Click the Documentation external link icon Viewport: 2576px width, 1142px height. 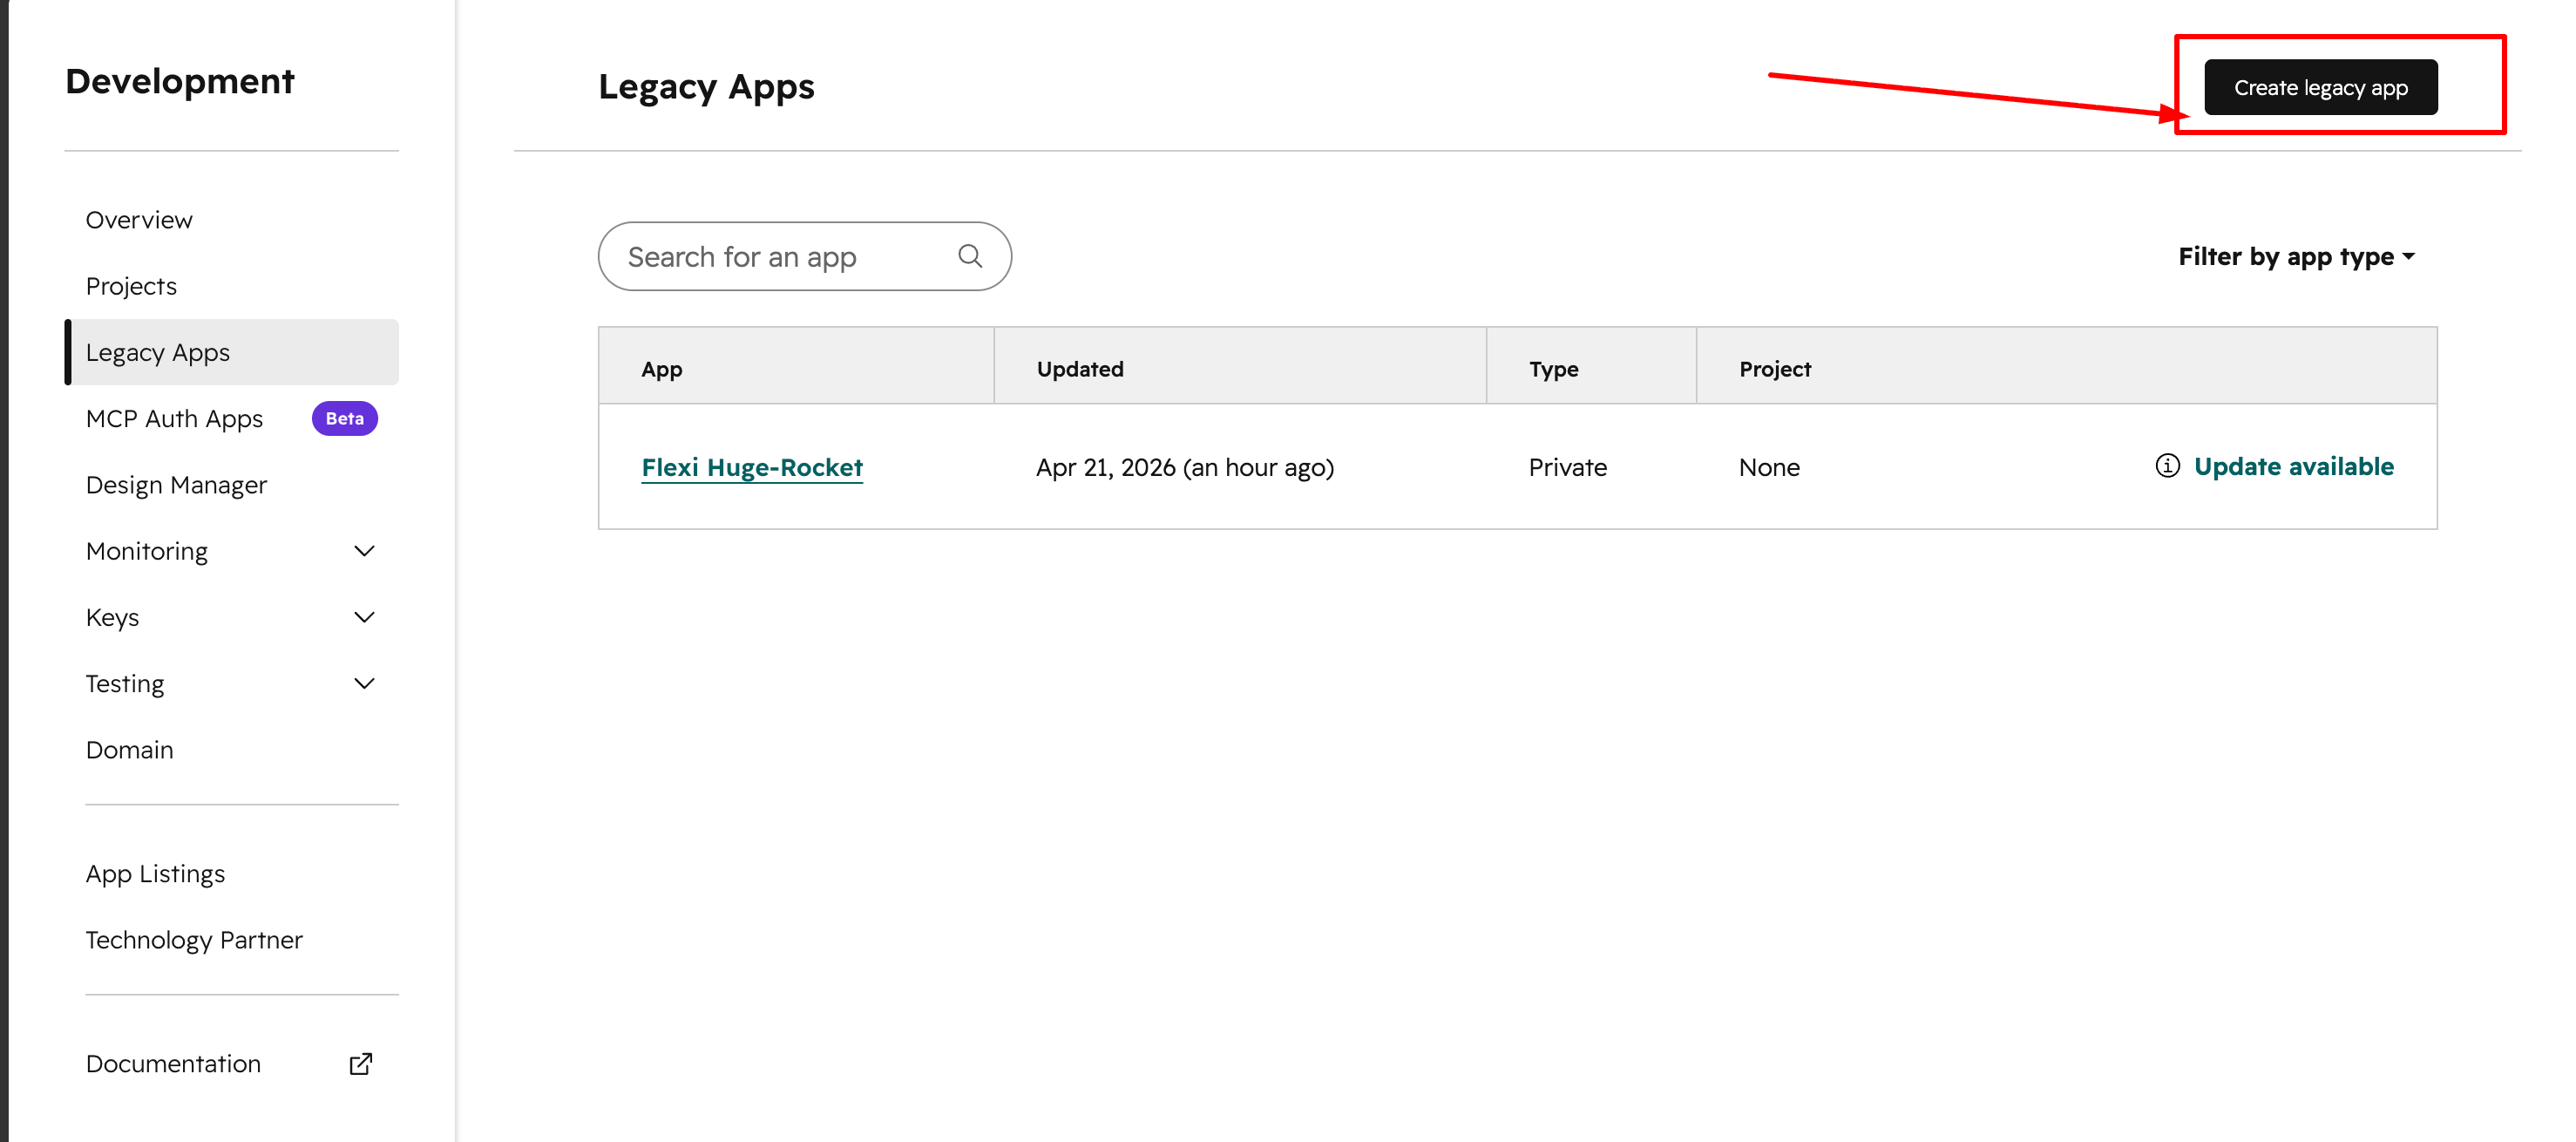pos(361,1063)
